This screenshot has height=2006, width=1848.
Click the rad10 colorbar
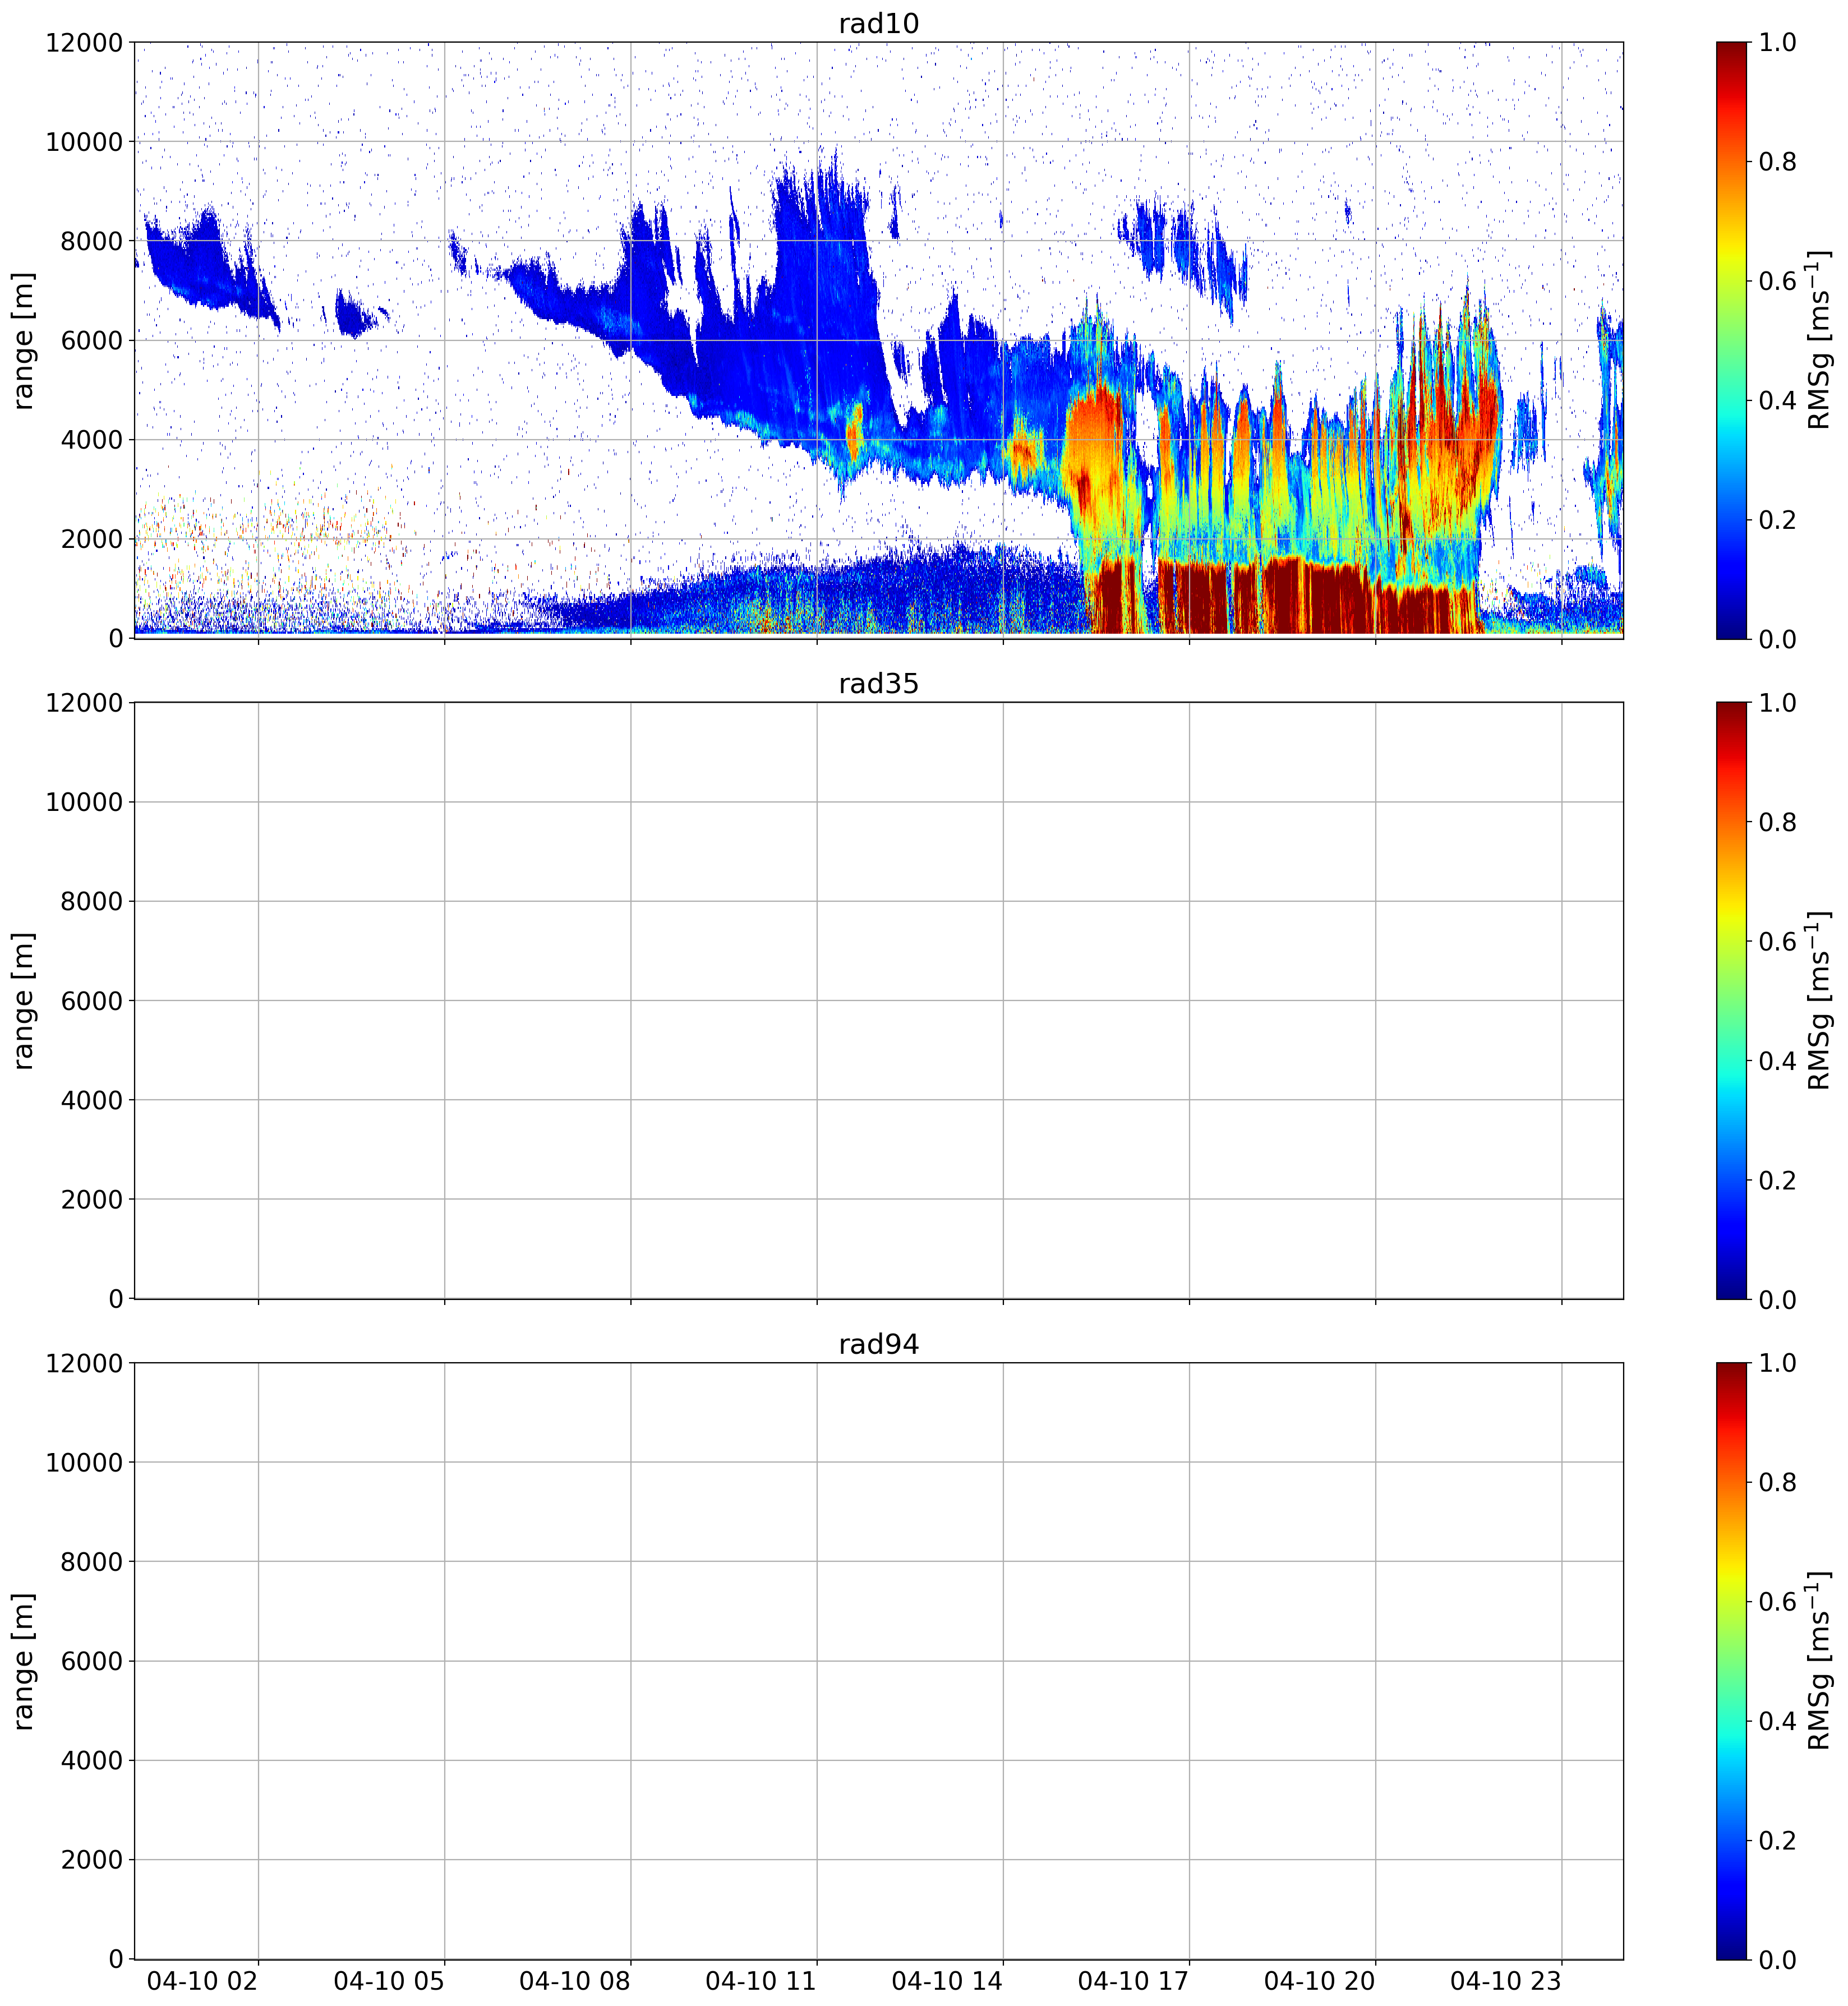(1731, 340)
